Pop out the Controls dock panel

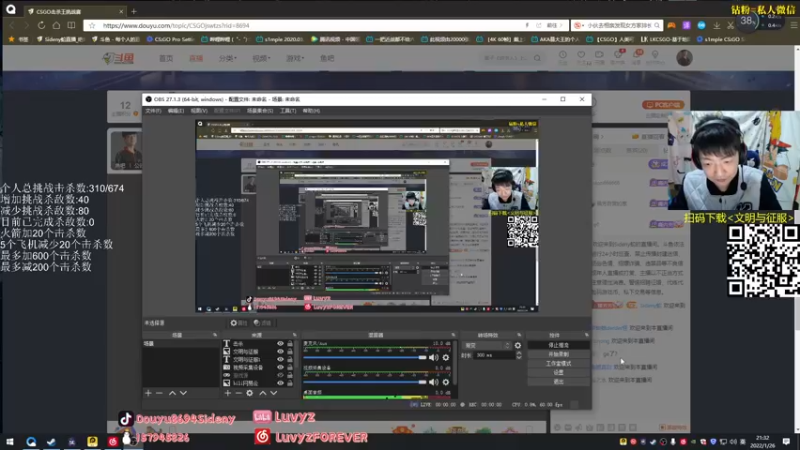[x=586, y=335]
